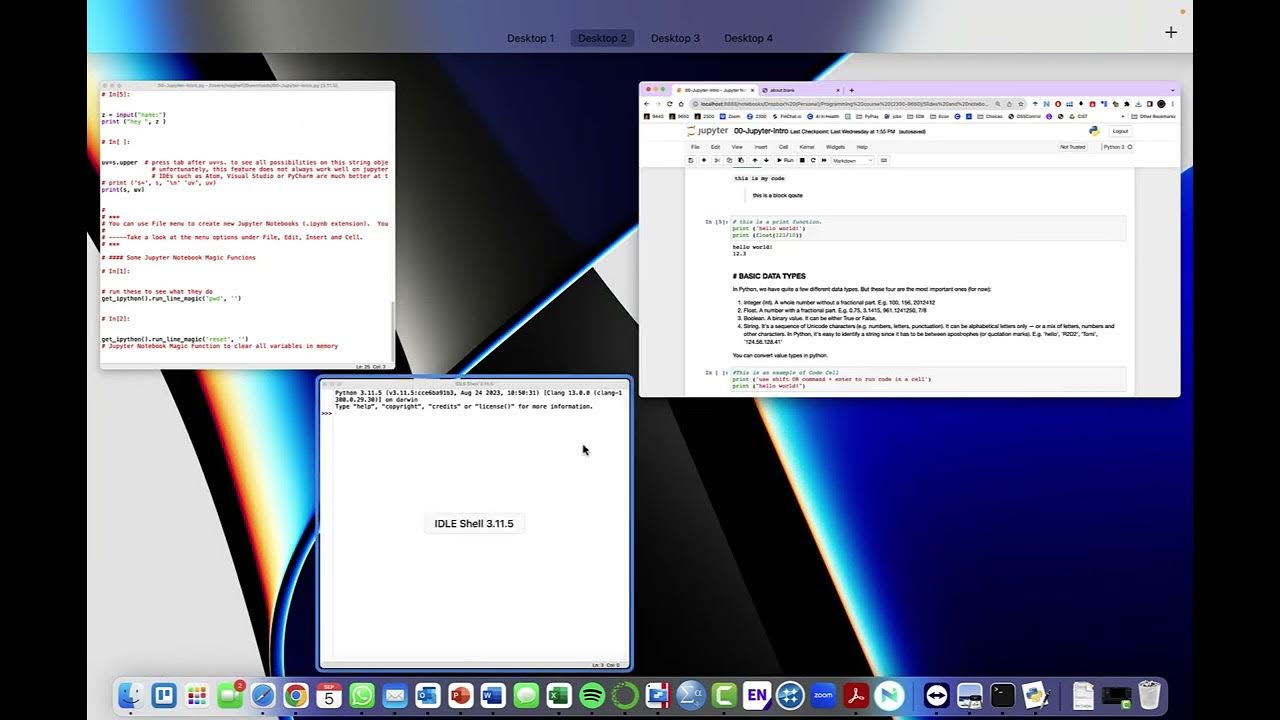Open the File menu in Jupyter
The width and height of the screenshot is (1280, 720).
pos(695,147)
